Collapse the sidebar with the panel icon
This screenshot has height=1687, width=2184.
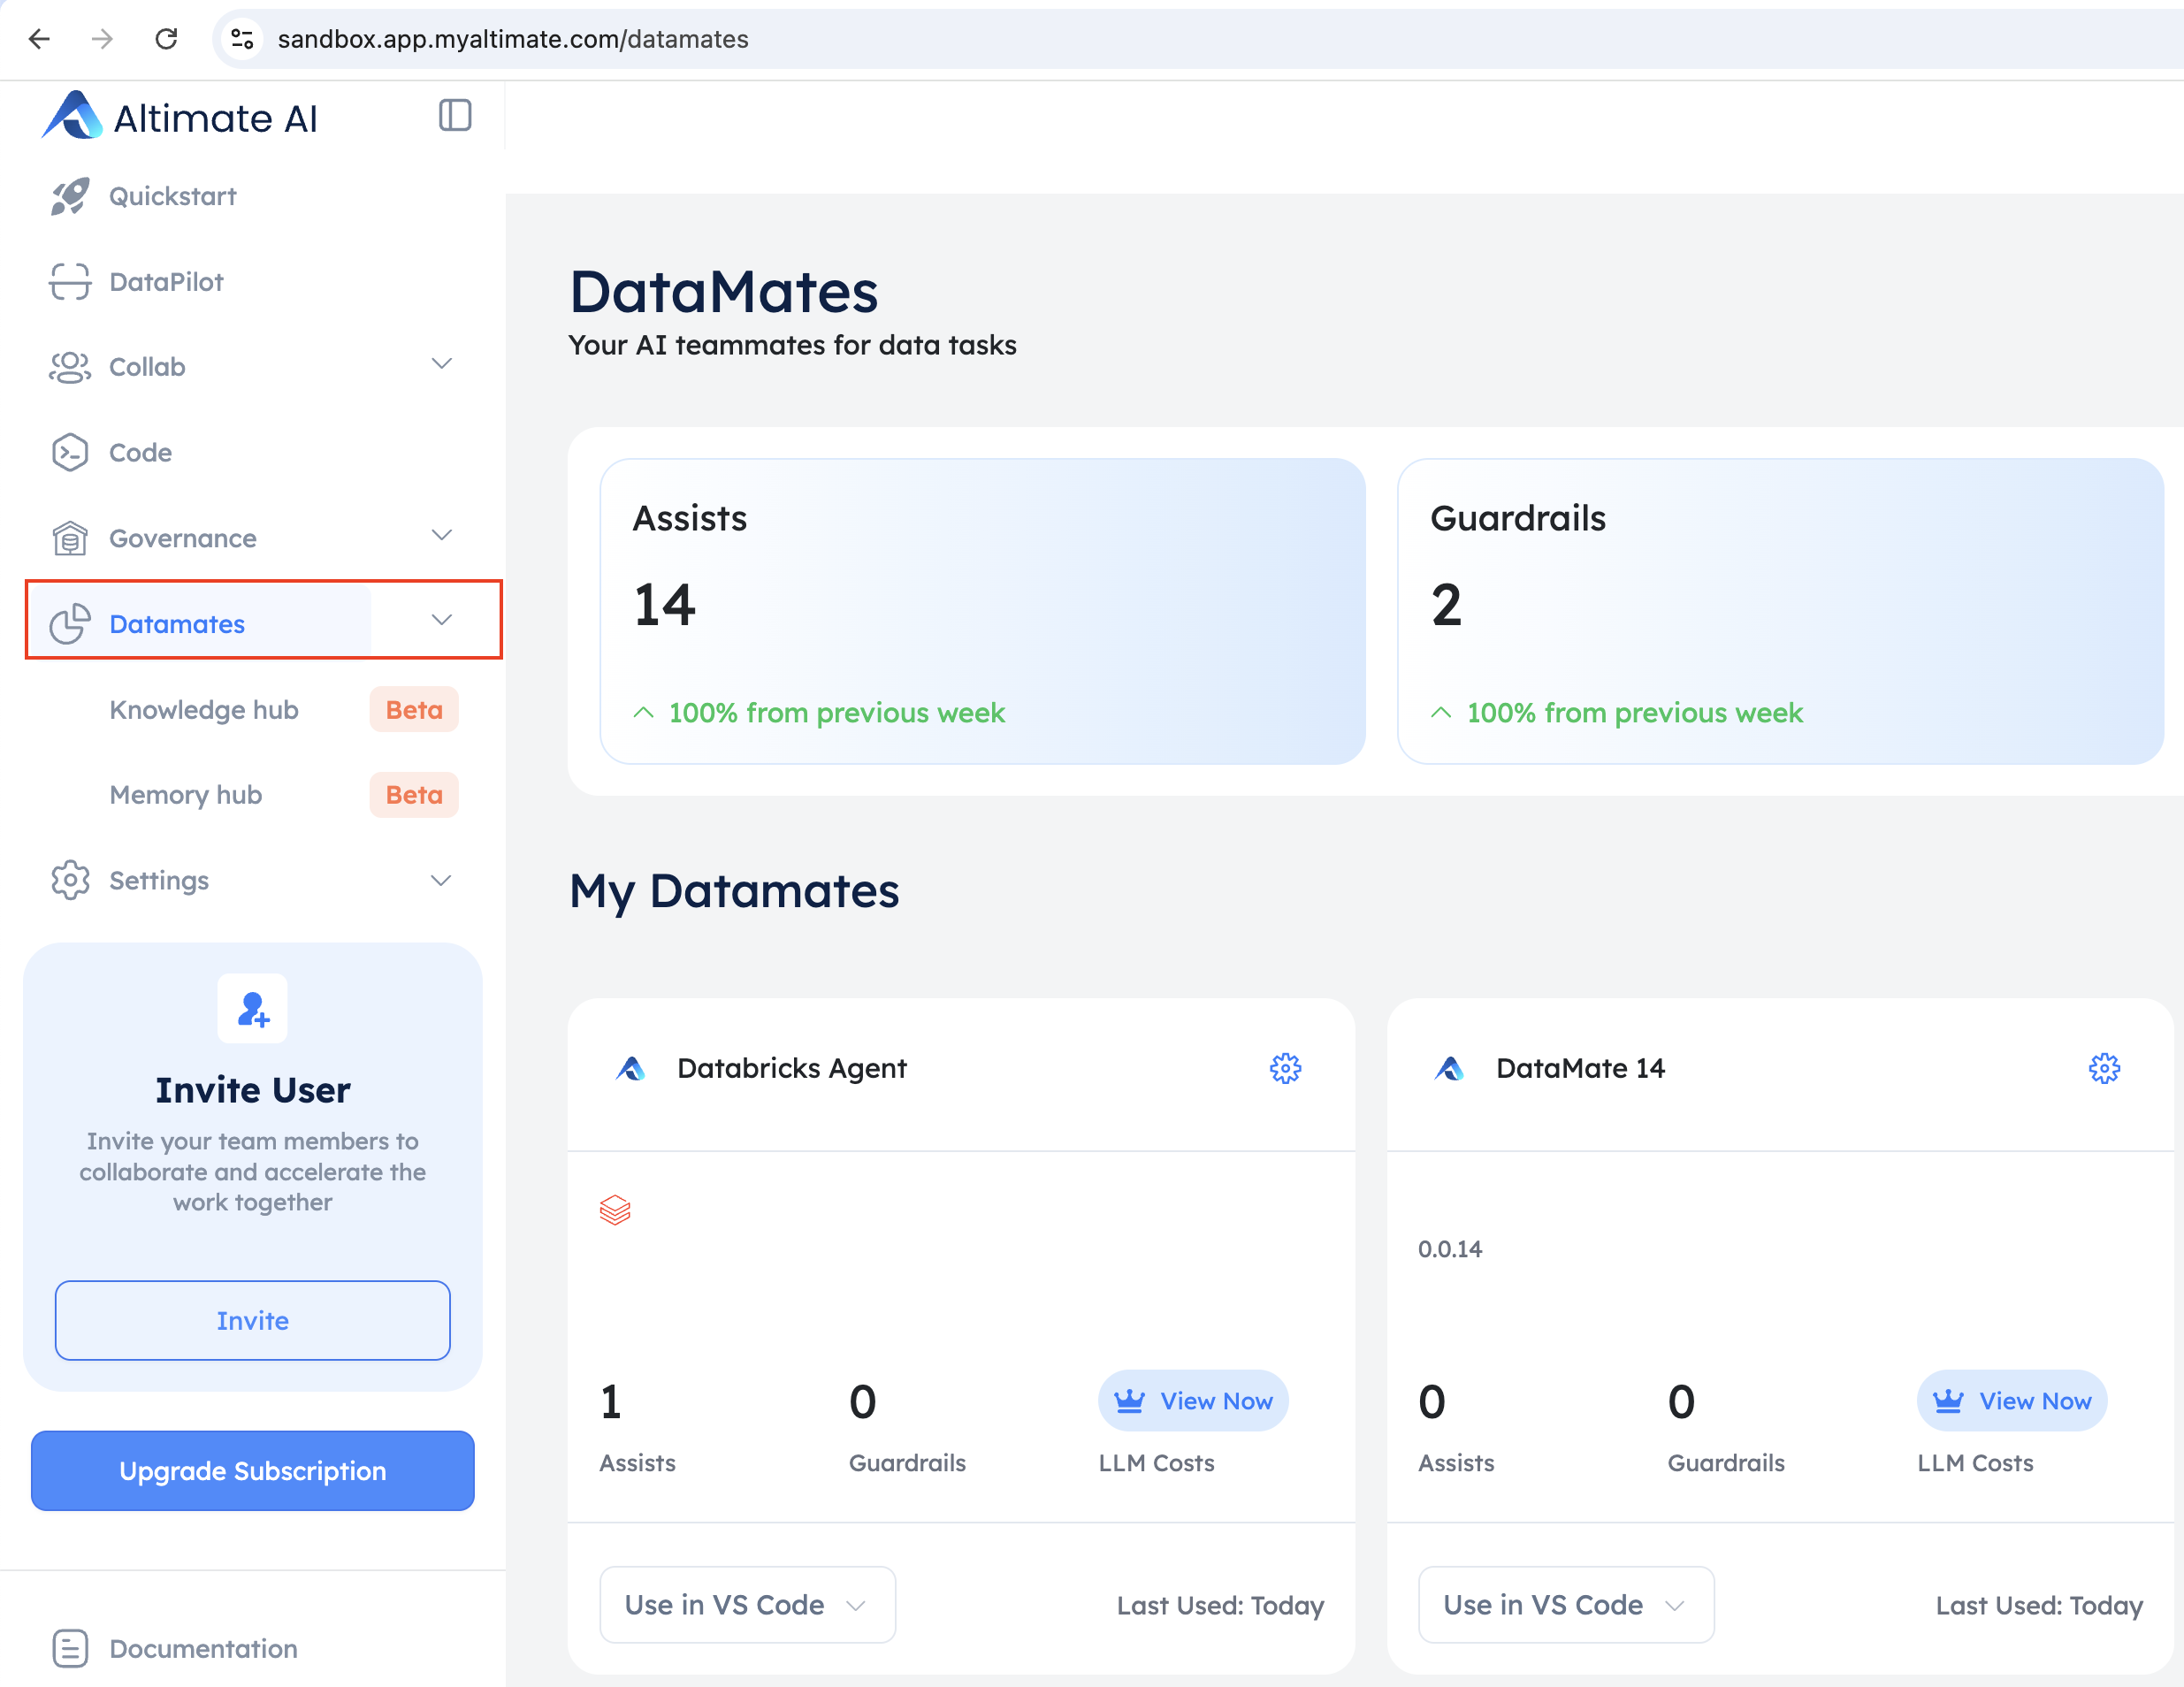tap(455, 116)
